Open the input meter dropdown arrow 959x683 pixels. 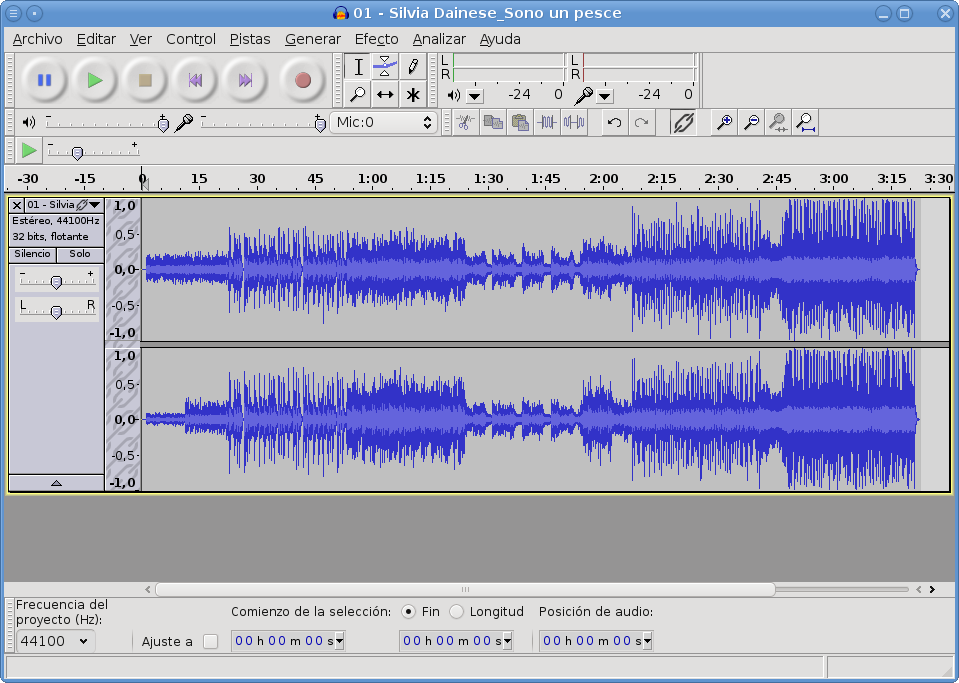click(x=604, y=96)
